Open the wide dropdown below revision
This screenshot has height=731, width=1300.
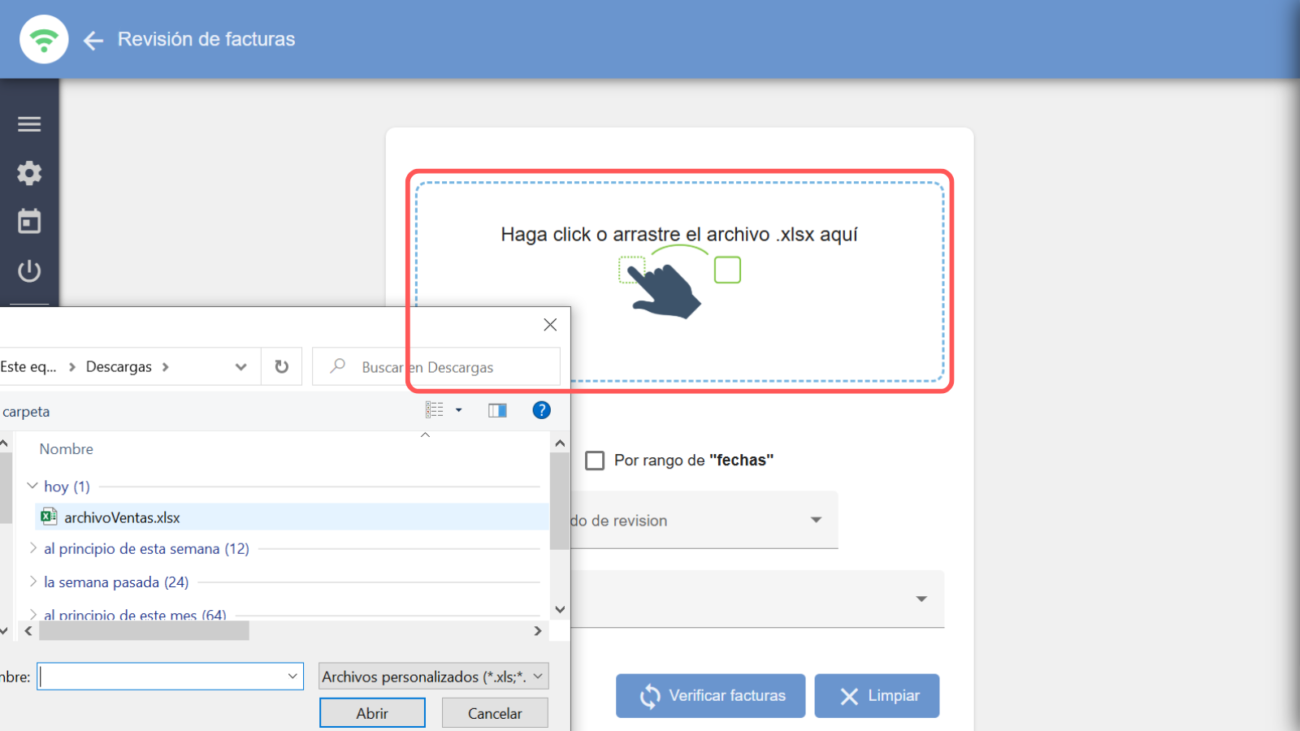coord(757,599)
